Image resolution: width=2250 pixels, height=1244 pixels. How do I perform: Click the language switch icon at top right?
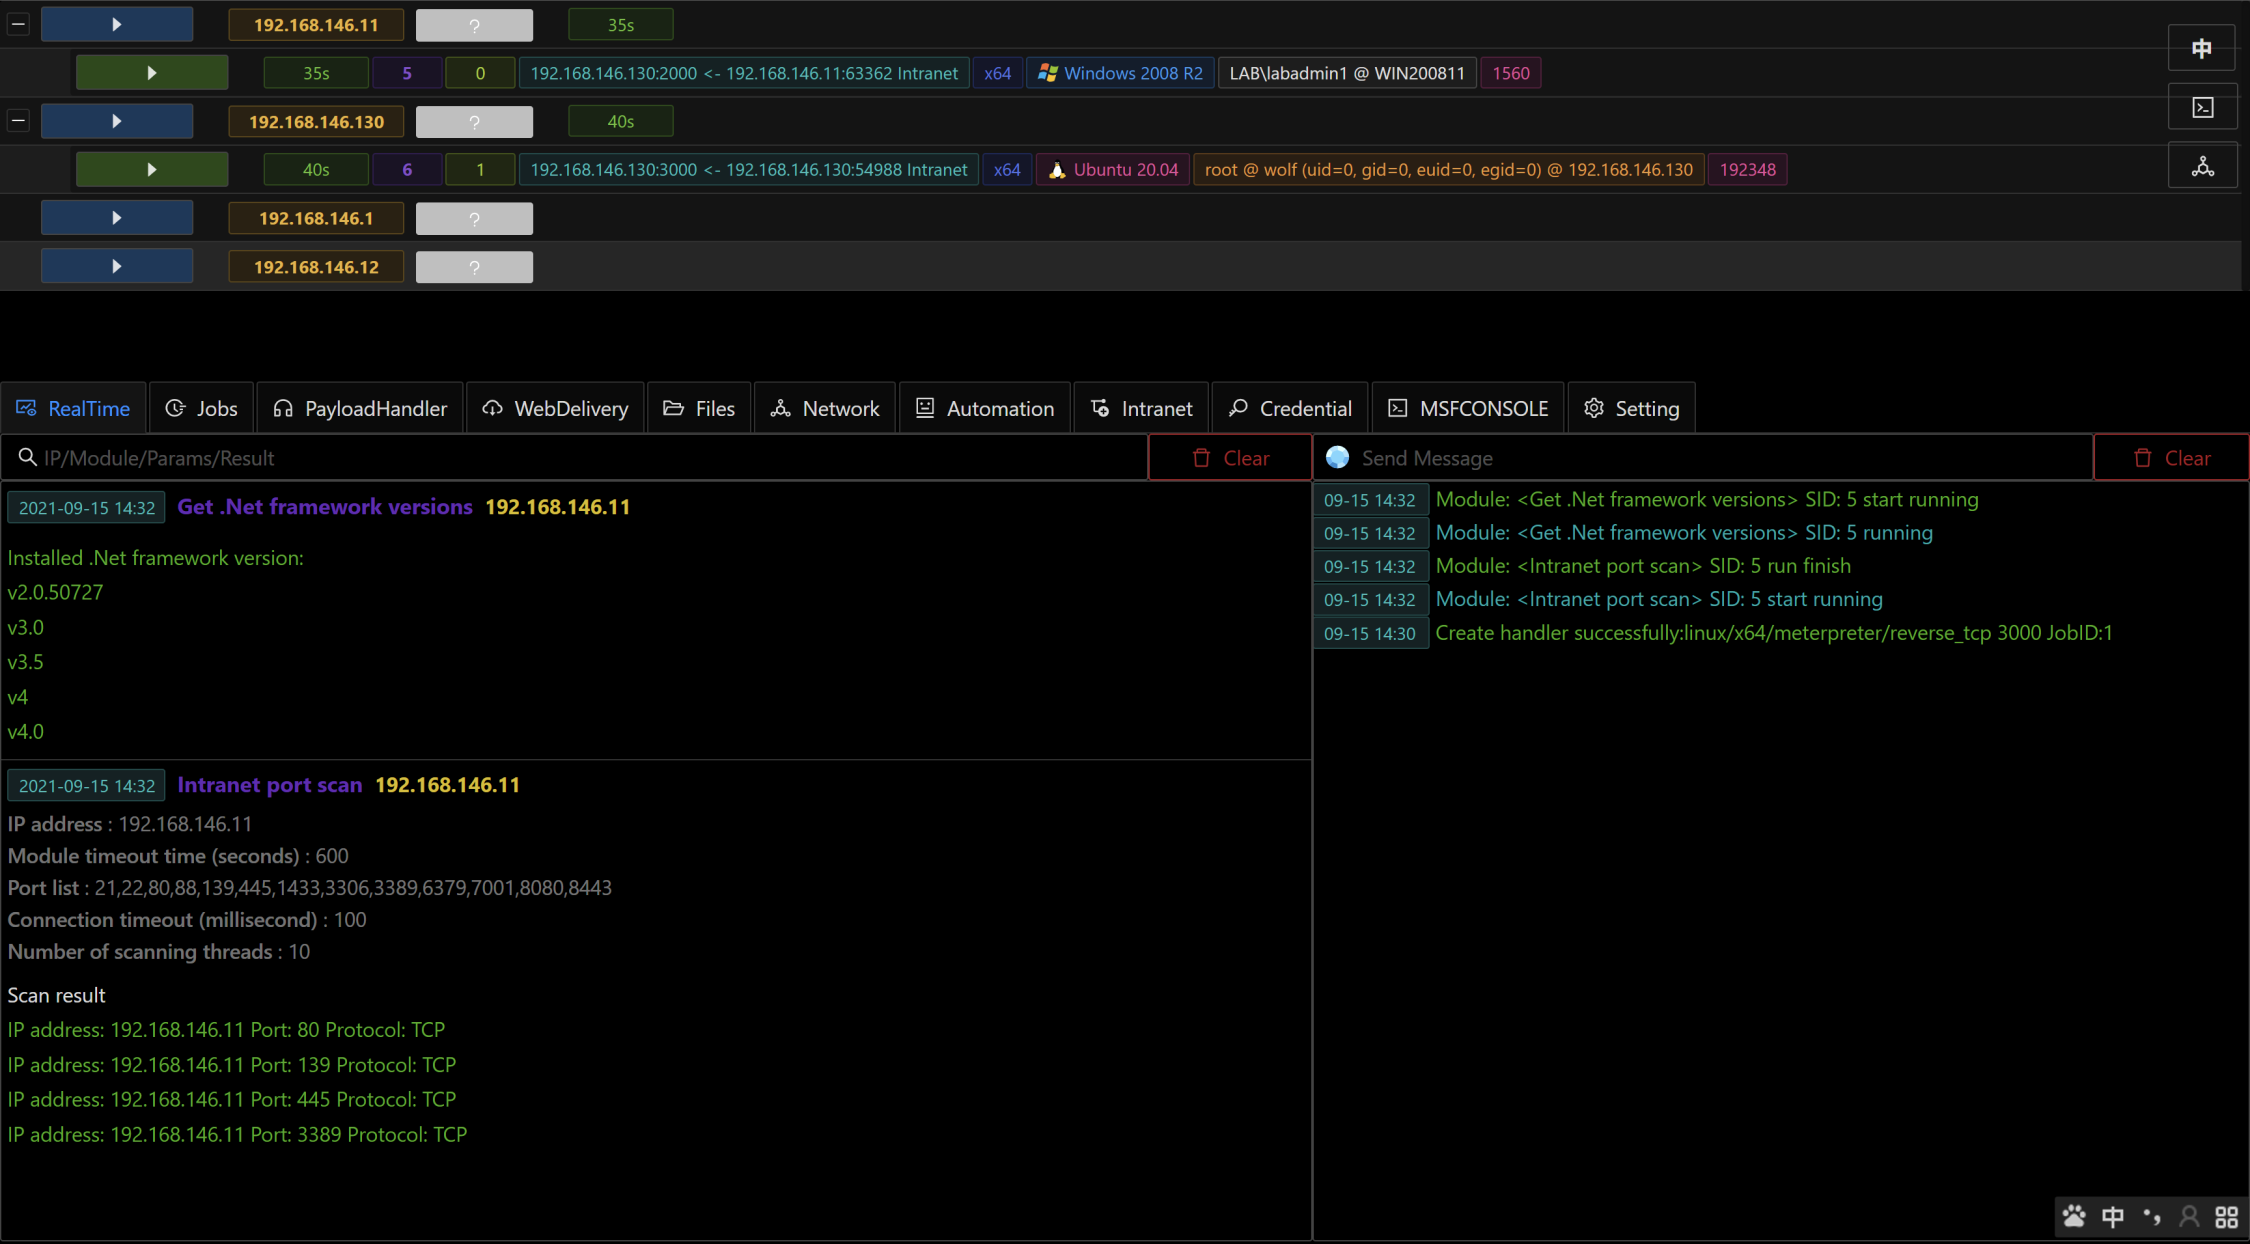pos(2201,49)
